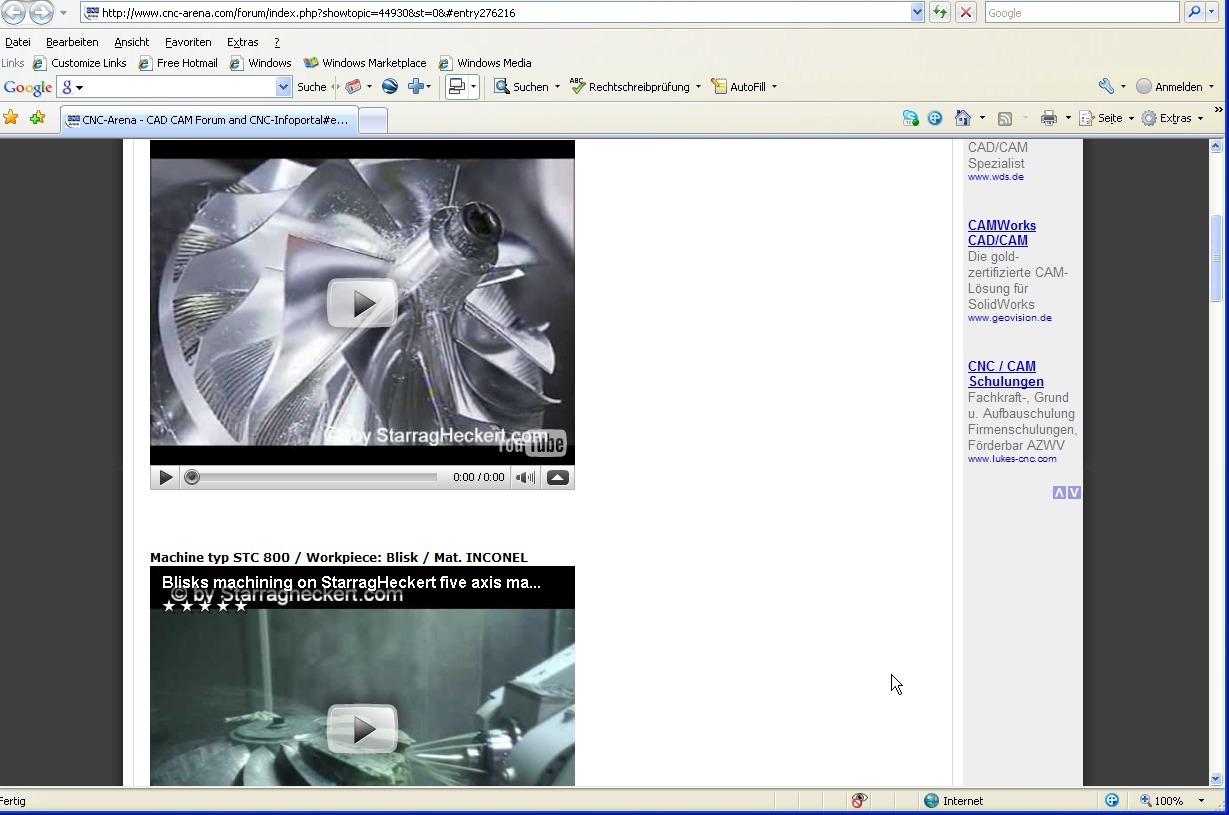
Task: Expand the toolbar overflow chevron
Action: (x=1218, y=110)
